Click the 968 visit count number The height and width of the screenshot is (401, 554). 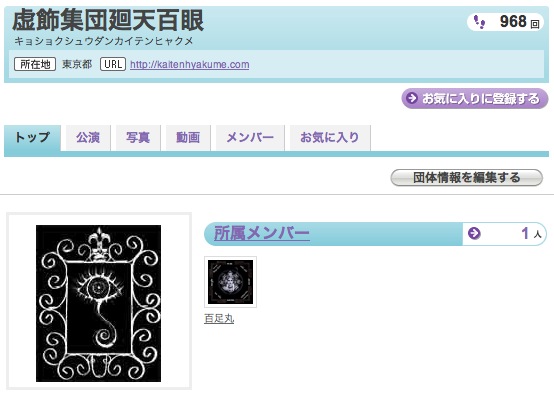point(513,22)
